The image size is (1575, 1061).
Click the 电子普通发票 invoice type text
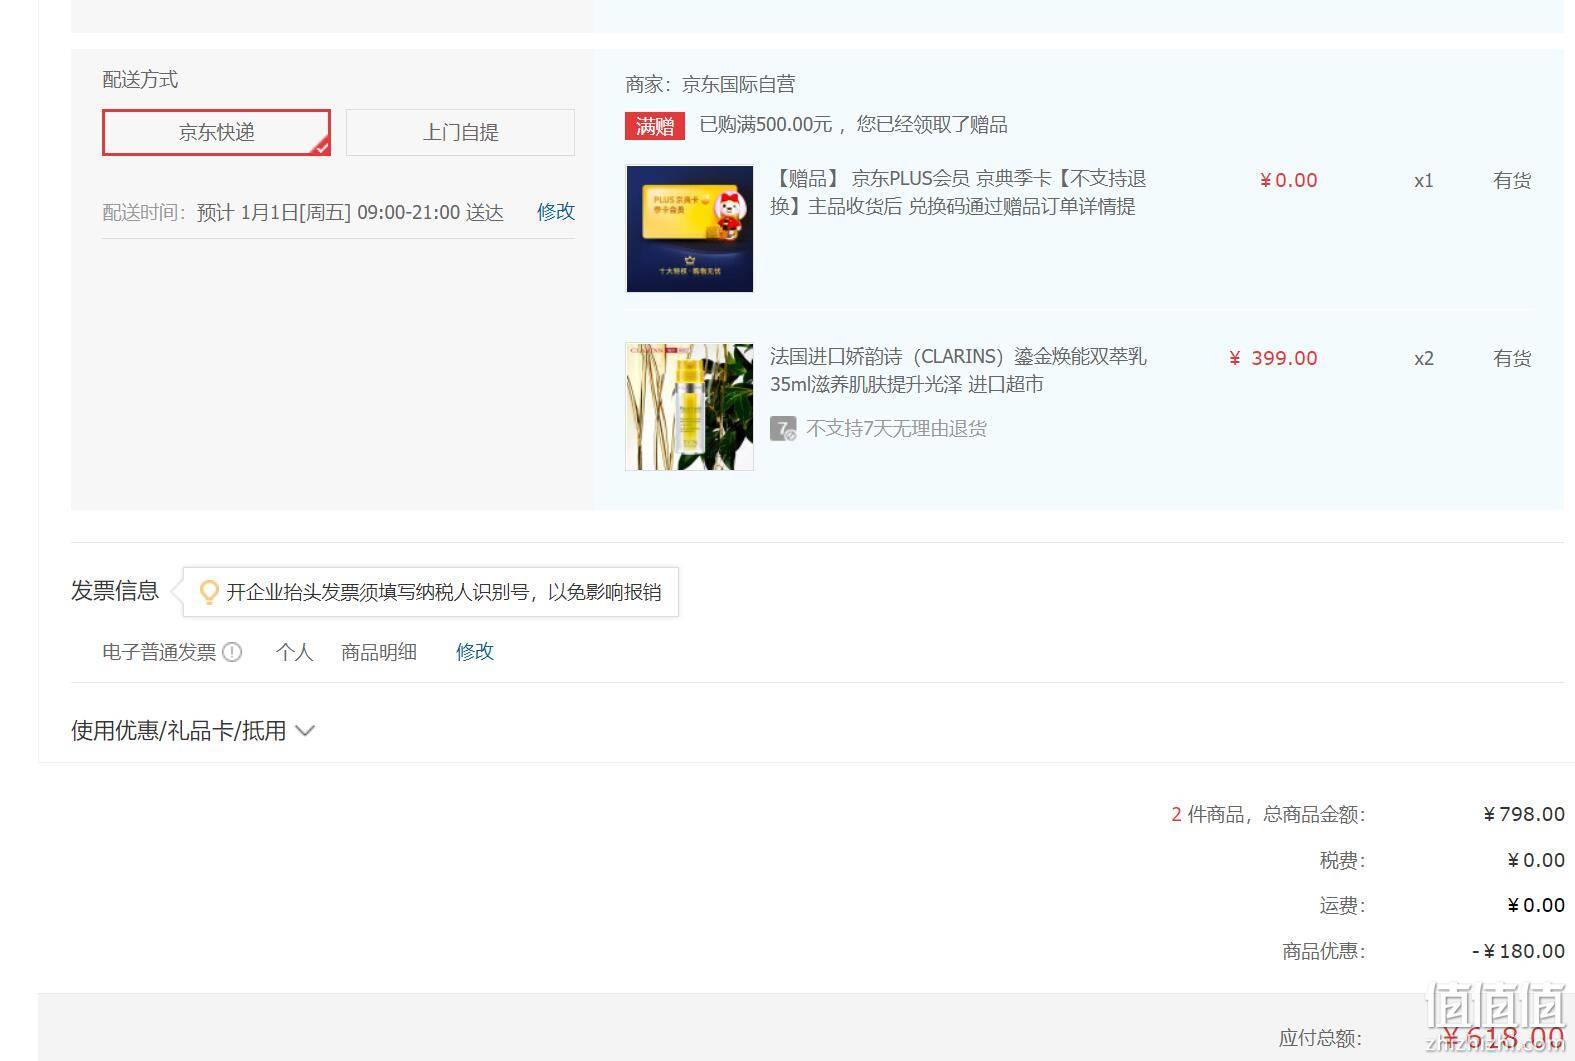tap(159, 652)
